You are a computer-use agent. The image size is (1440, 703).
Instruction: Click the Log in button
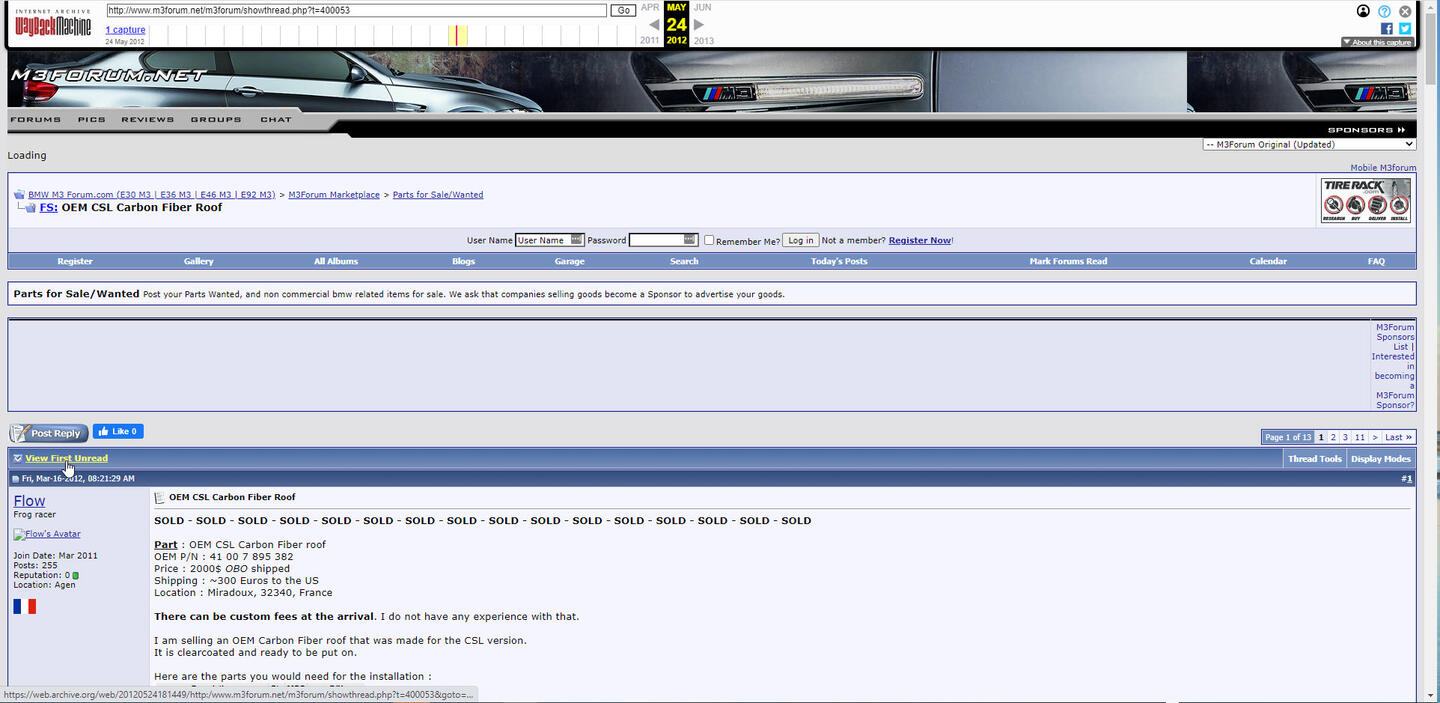[x=800, y=240]
